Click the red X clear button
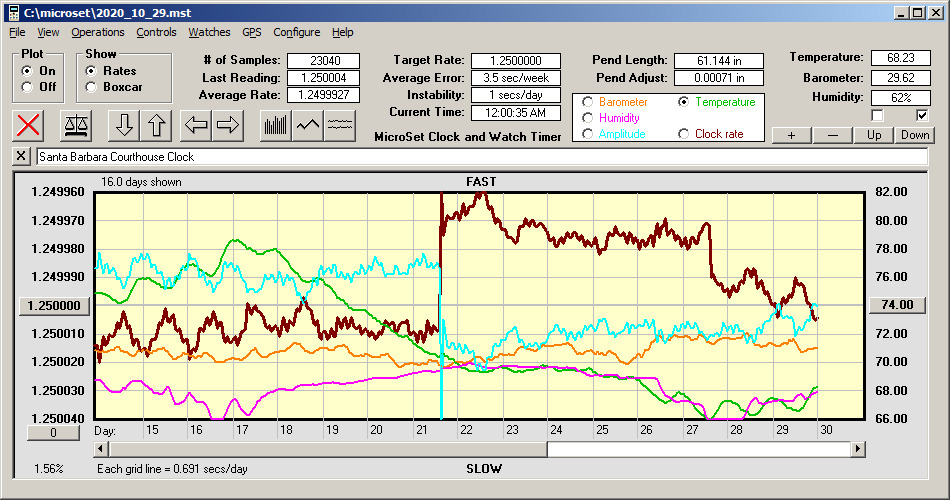 point(30,125)
